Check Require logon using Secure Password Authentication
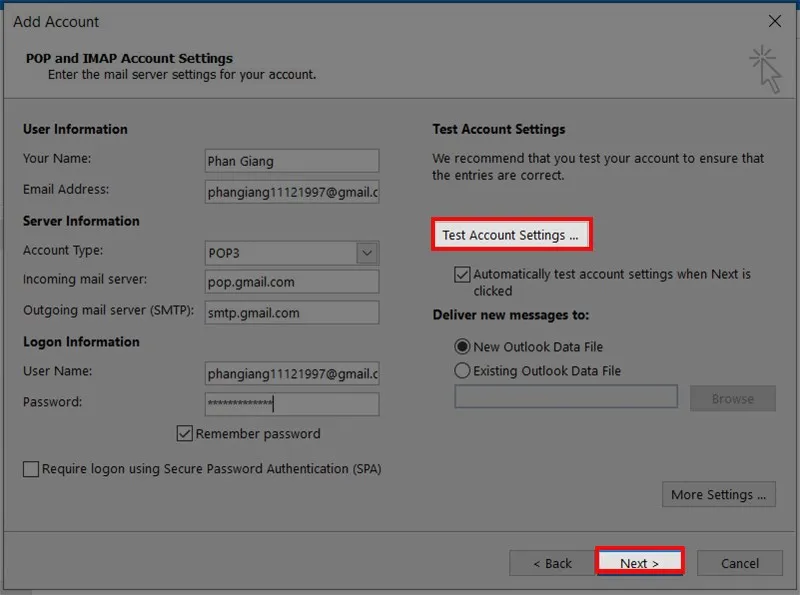Screen dimensions: 800x595 31,468
